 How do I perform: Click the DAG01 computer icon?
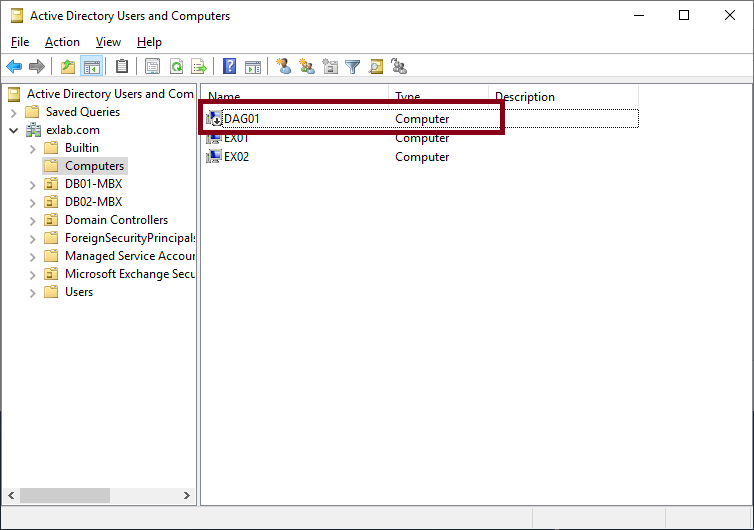pos(214,118)
